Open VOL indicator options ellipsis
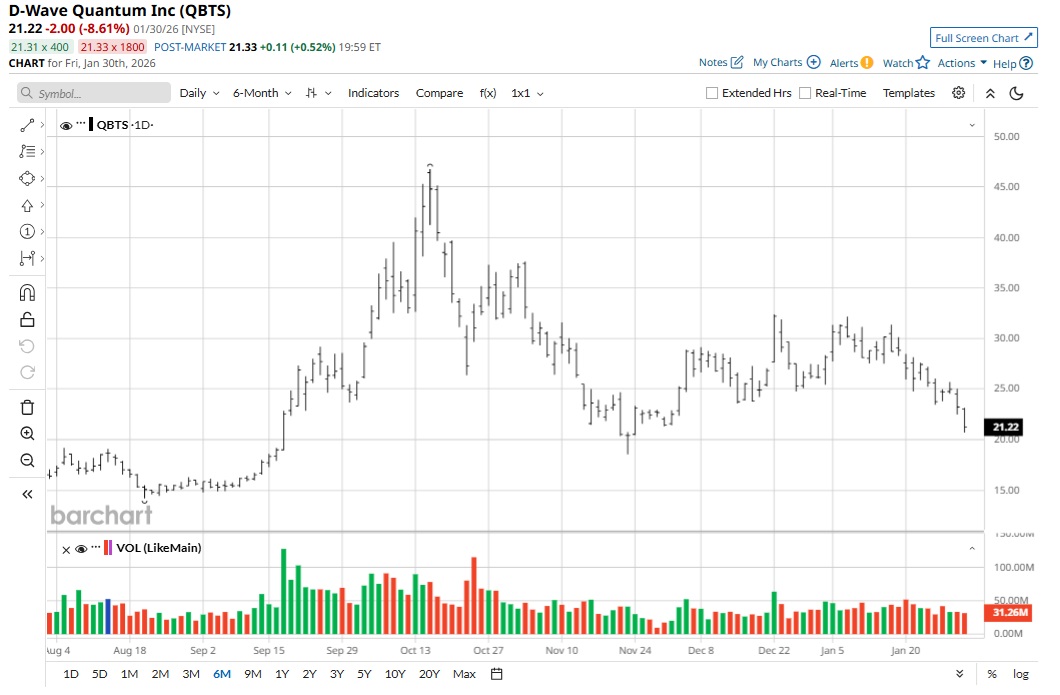Viewport: 1060px width, 695px height. coord(96,546)
